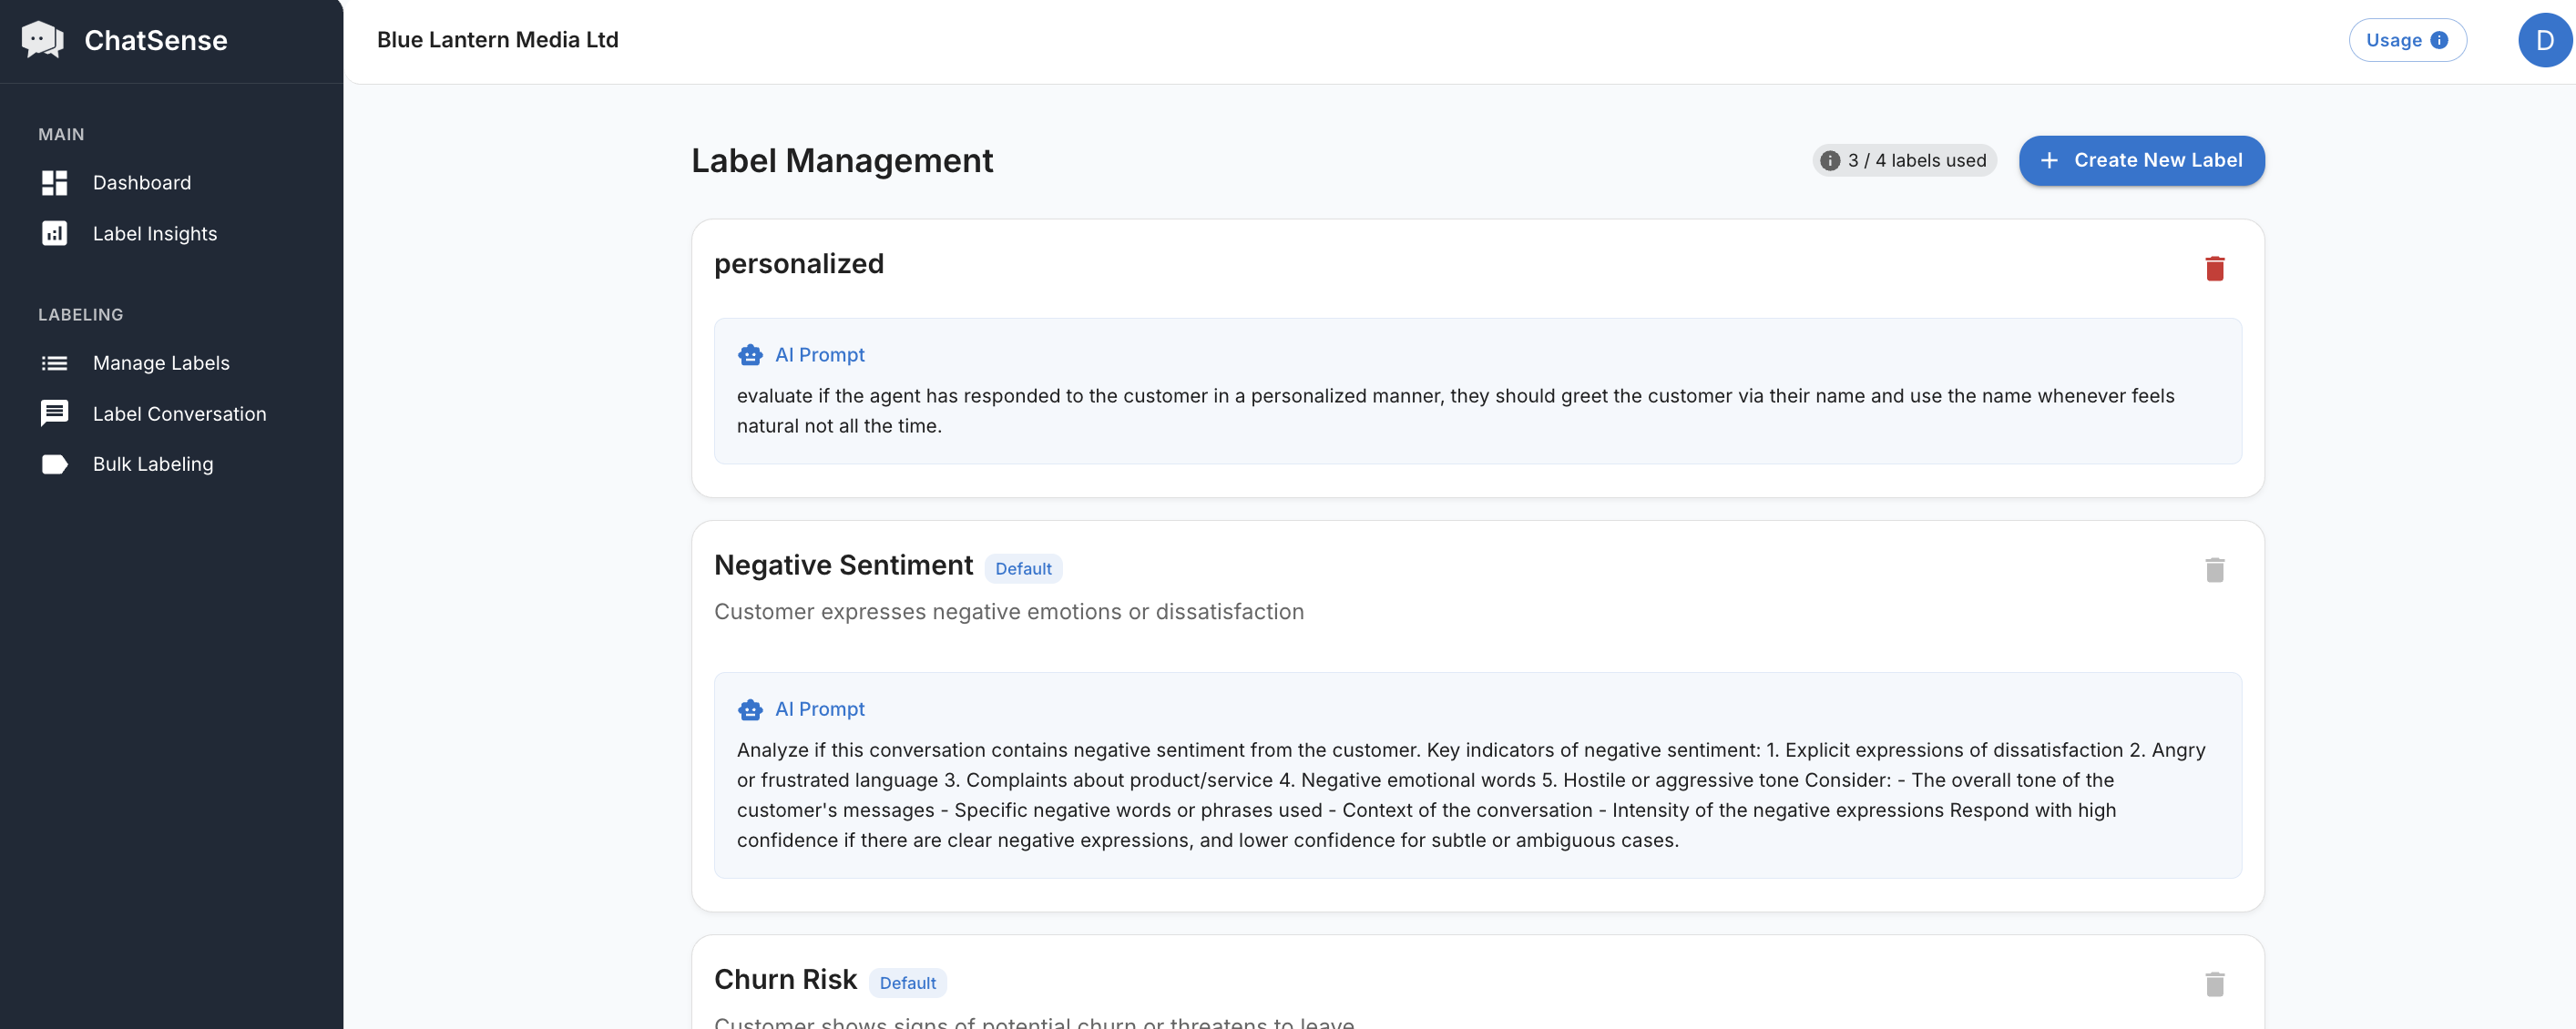
Task: Click the Churn Risk trash icon
Action: 2214,984
